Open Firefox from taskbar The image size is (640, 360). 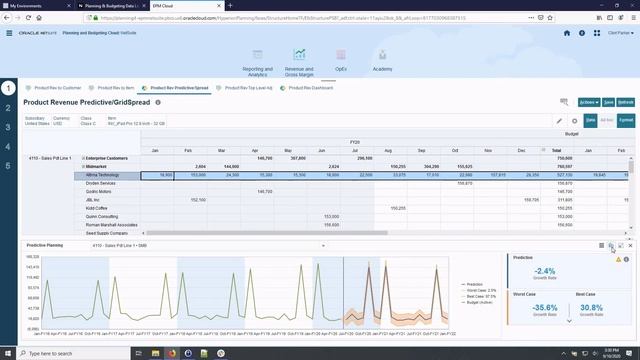(x=172, y=353)
